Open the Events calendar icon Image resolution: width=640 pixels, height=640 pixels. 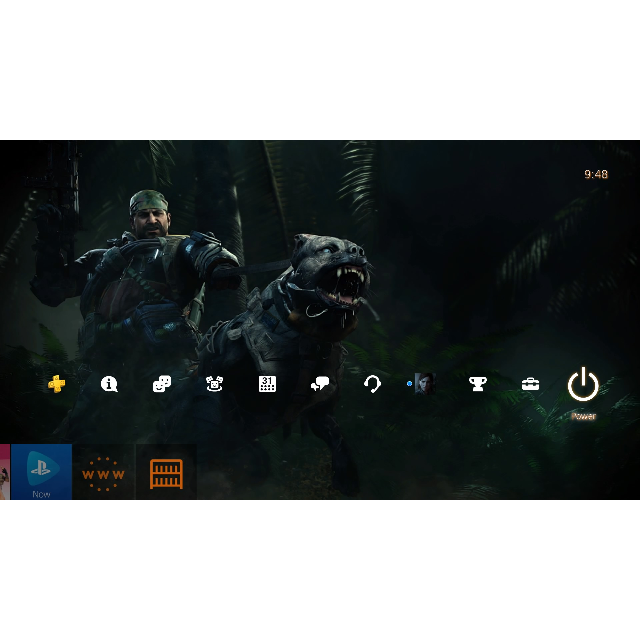pyautogui.click(x=267, y=384)
